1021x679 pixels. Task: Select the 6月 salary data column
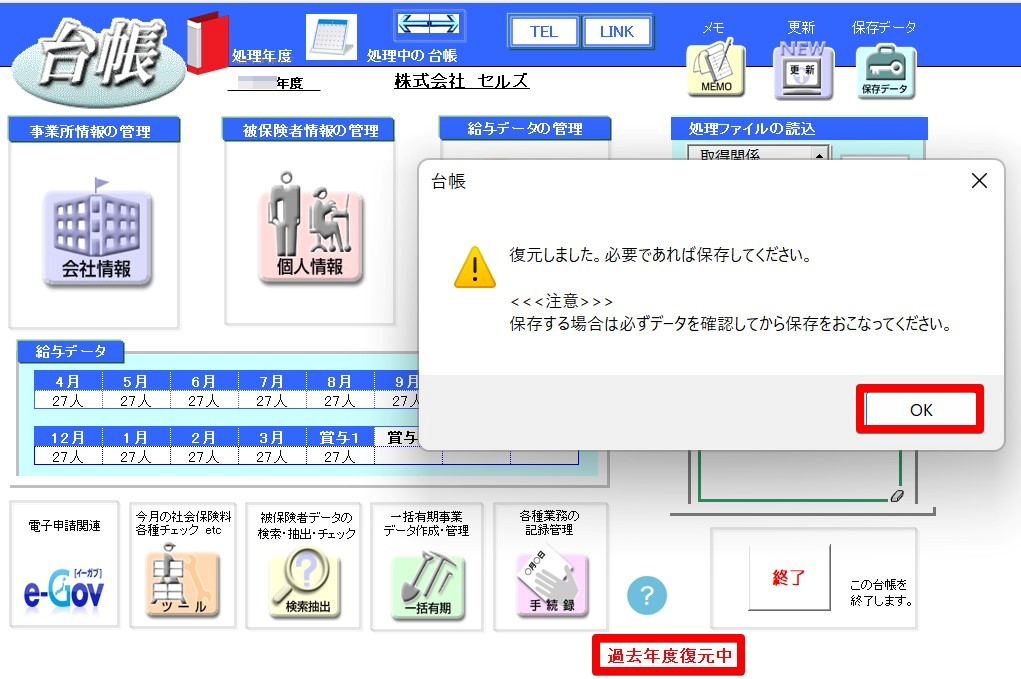(204, 381)
